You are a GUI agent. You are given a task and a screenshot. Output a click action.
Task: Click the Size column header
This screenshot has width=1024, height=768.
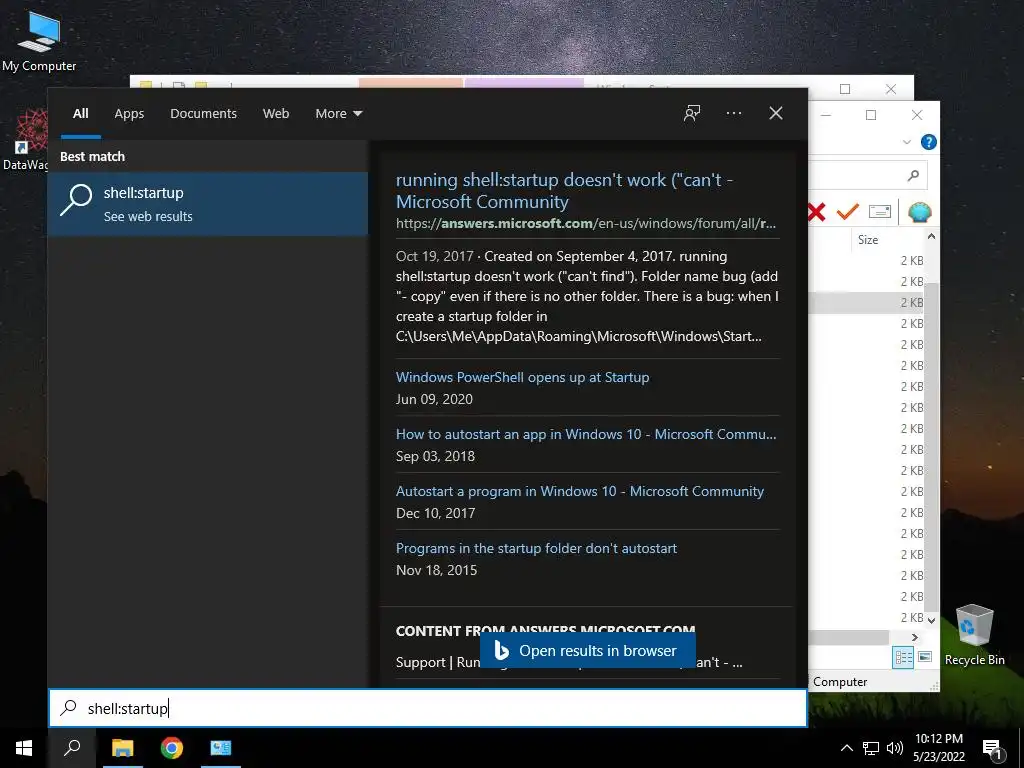tap(868, 240)
